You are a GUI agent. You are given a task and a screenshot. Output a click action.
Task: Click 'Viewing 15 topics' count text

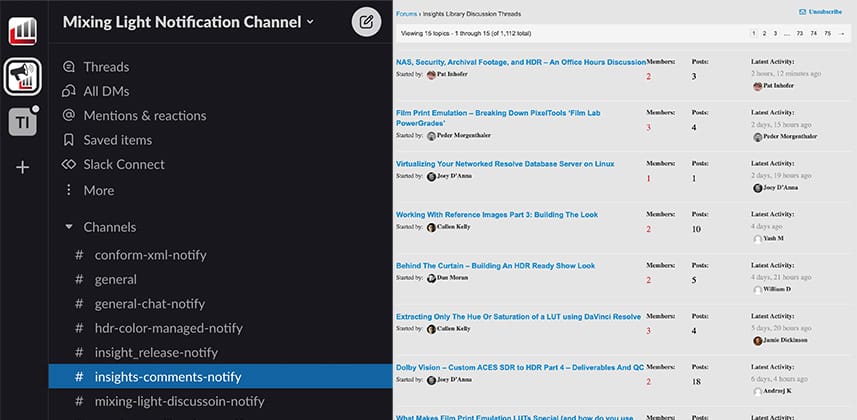click(x=466, y=33)
